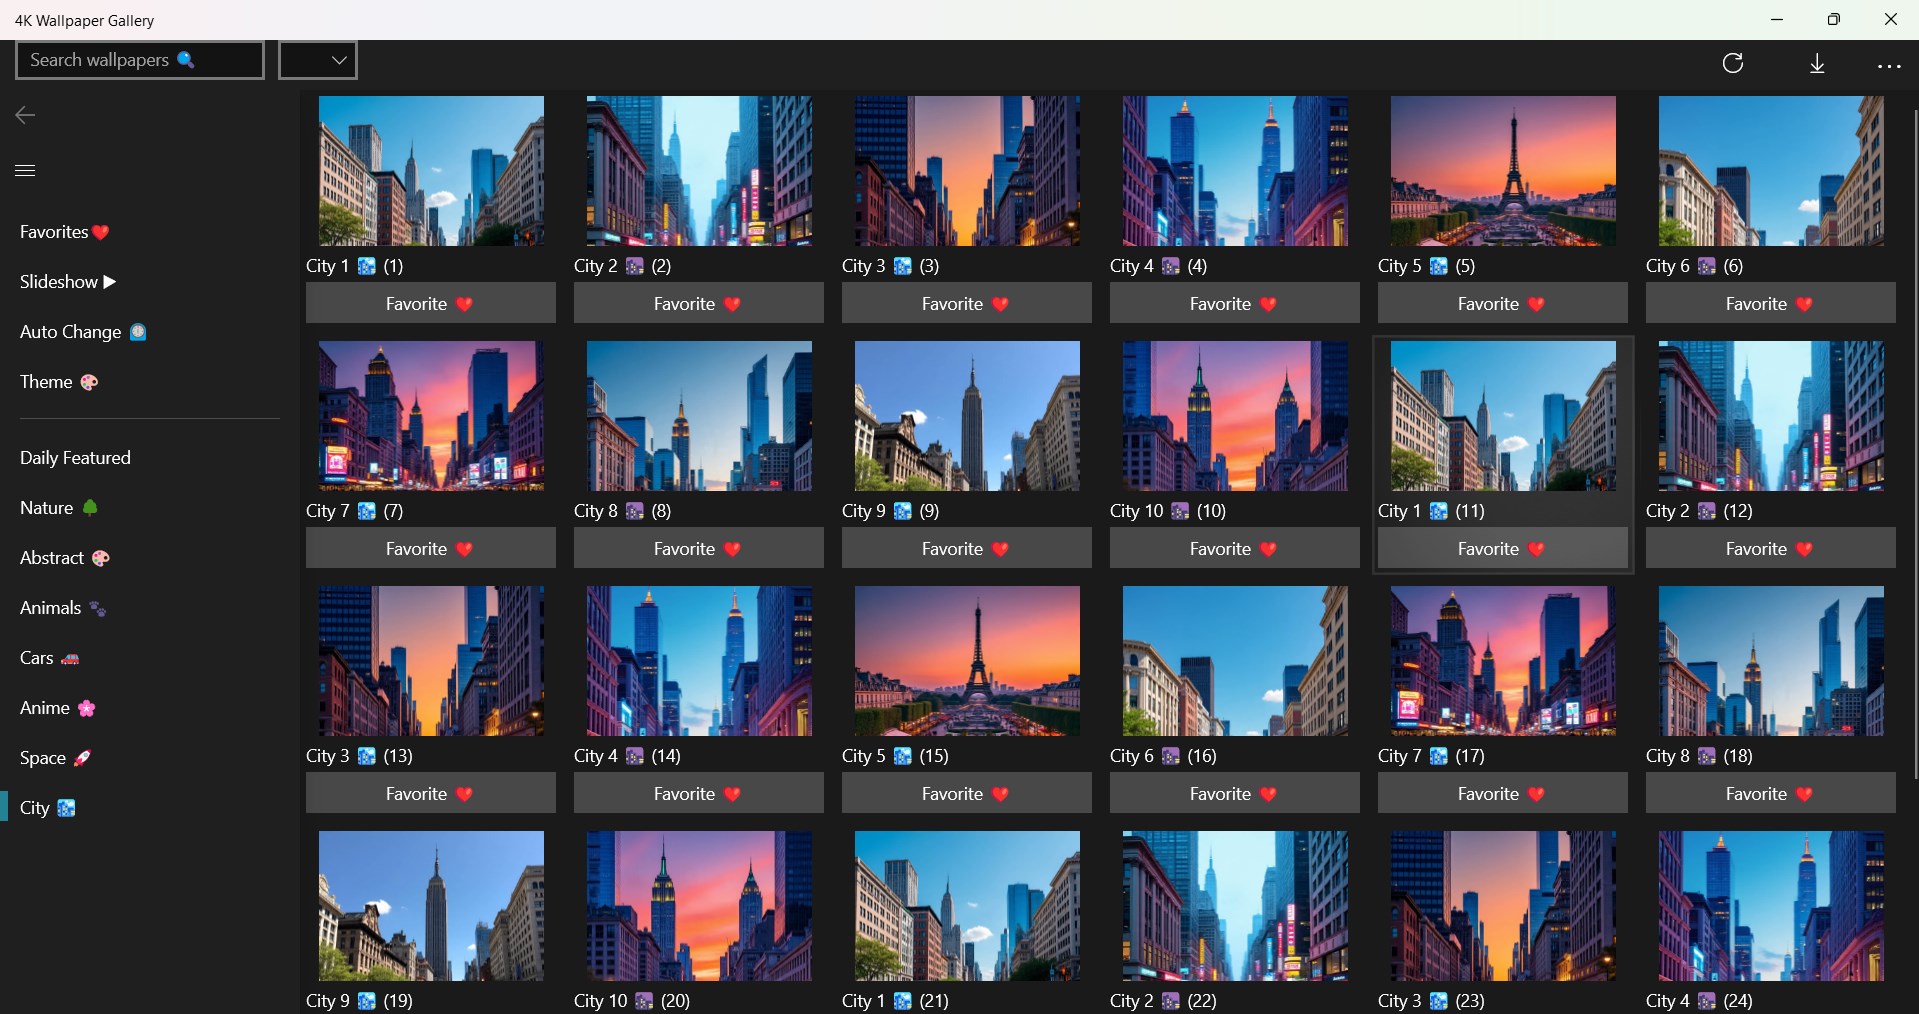Open the City 10 (20) wallpaper thumbnail
The height and width of the screenshot is (1014, 1919).
point(700,906)
